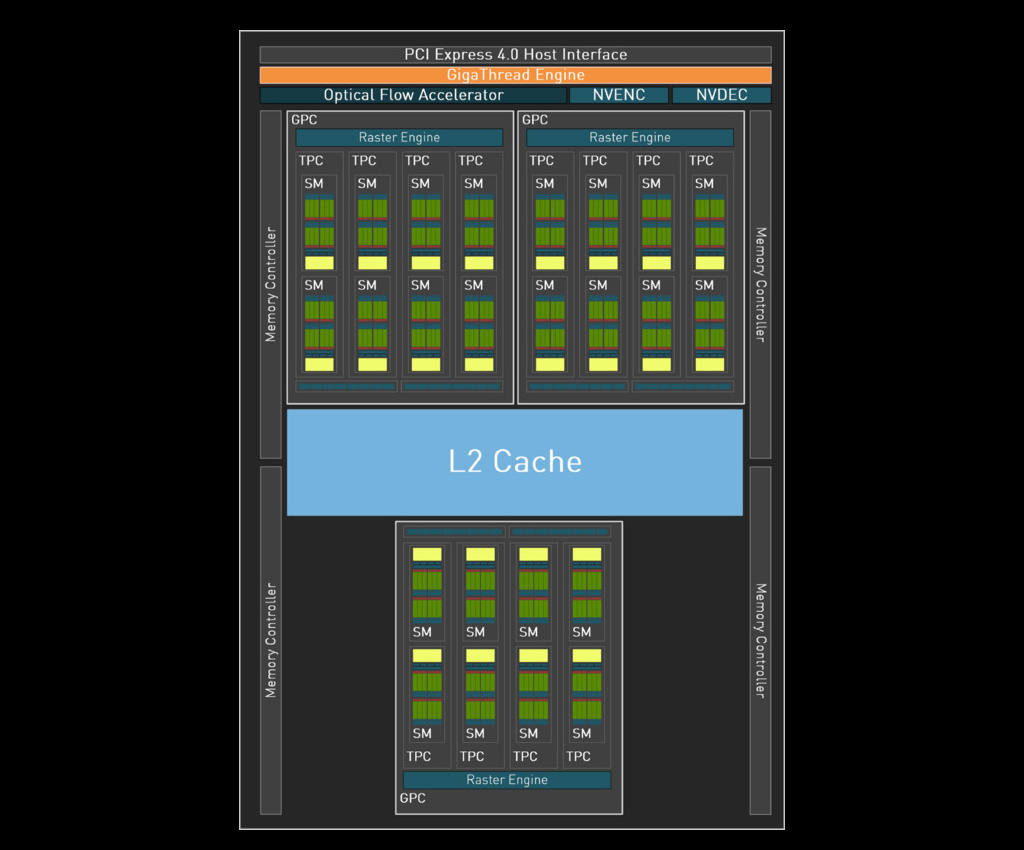Click the leftmost TPC label in bottom GPC
This screenshot has height=850, width=1024.
(419, 757)
